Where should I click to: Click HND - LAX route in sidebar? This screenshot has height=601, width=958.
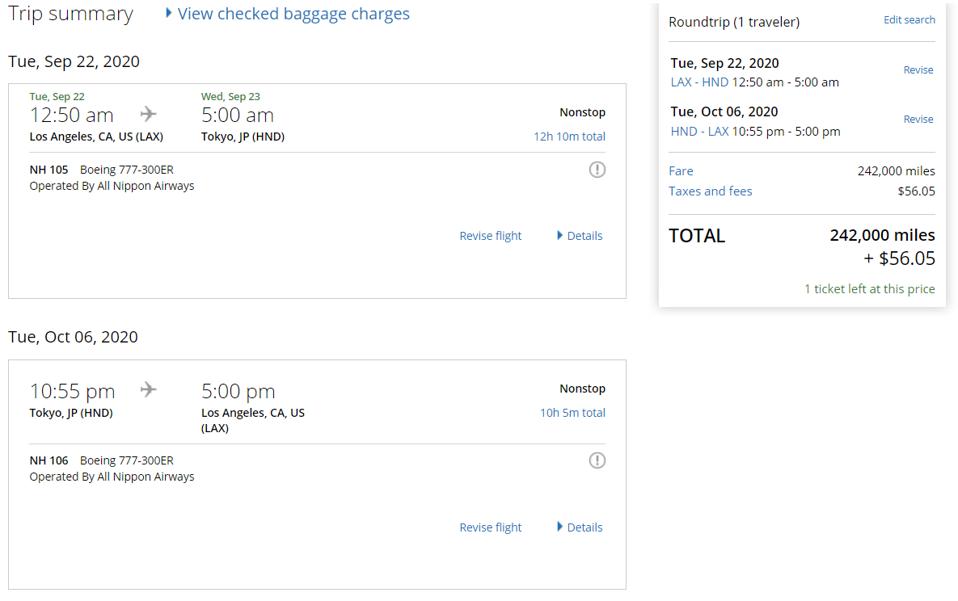[x=699, y=131]
